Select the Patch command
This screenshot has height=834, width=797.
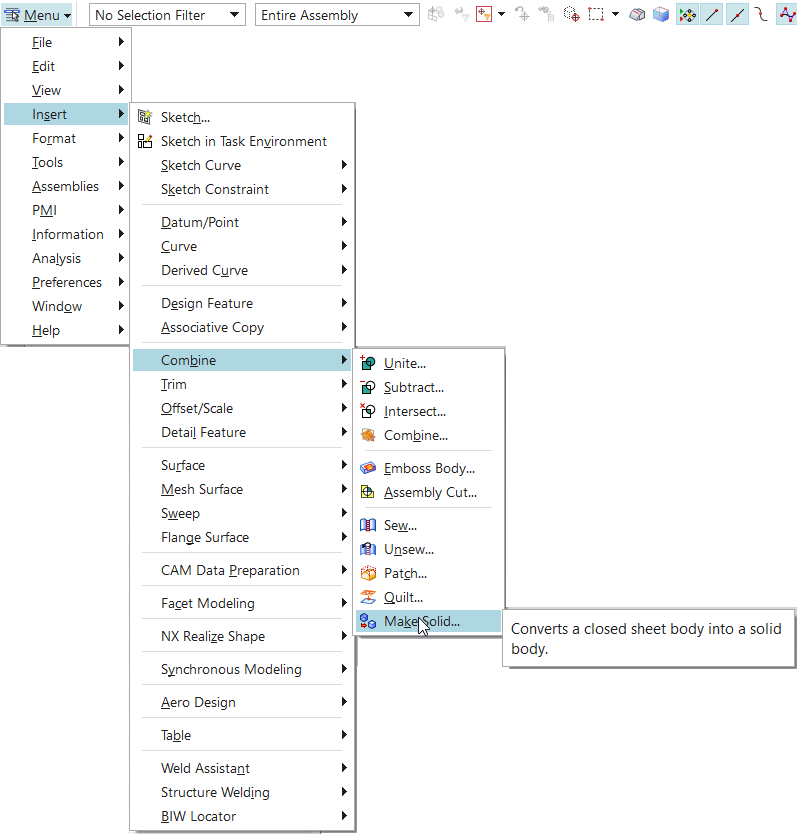point(405,574)
